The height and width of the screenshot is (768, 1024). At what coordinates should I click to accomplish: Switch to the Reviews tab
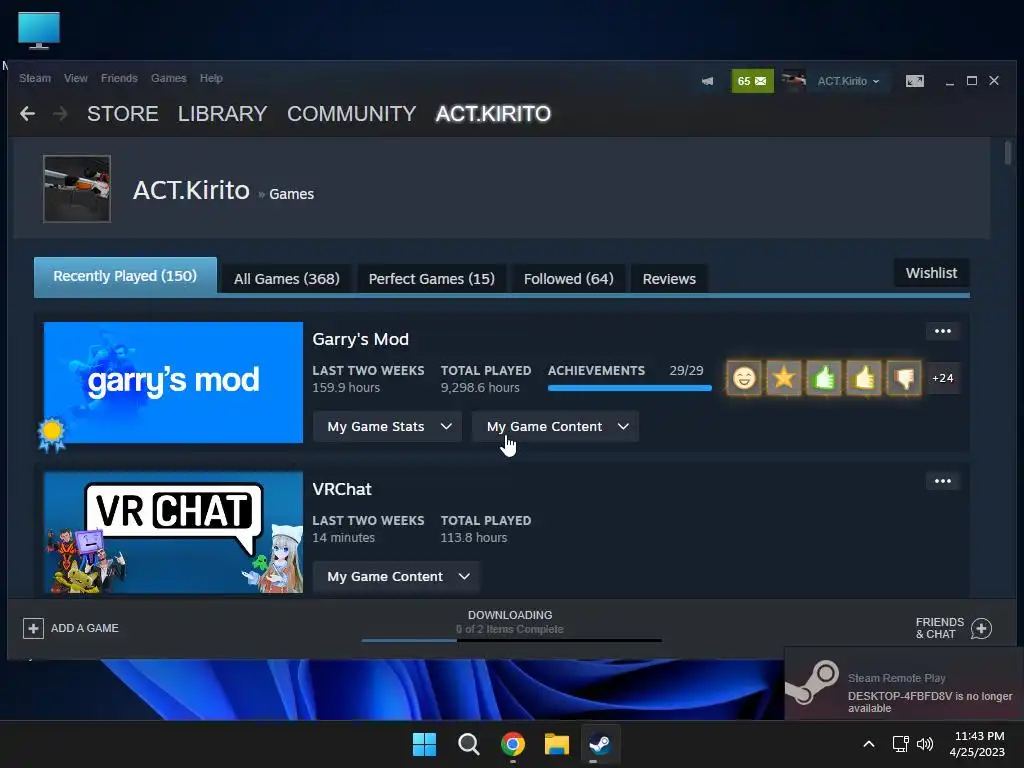point(669,279)
